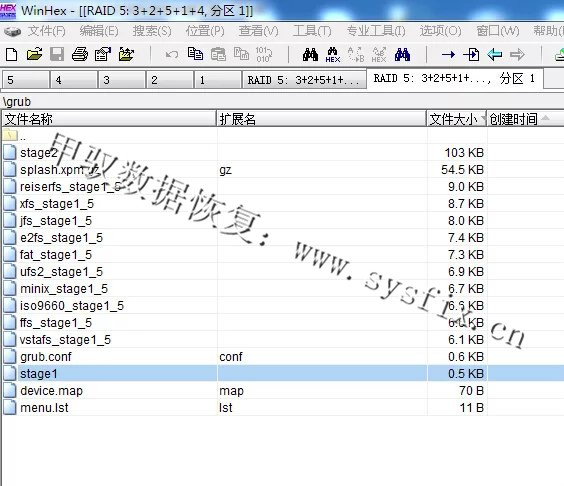Image resolution: width=564 pixels, height=486 pixels.
Task: Select xfs_stage1_5 file
Action: coord(57,204)
